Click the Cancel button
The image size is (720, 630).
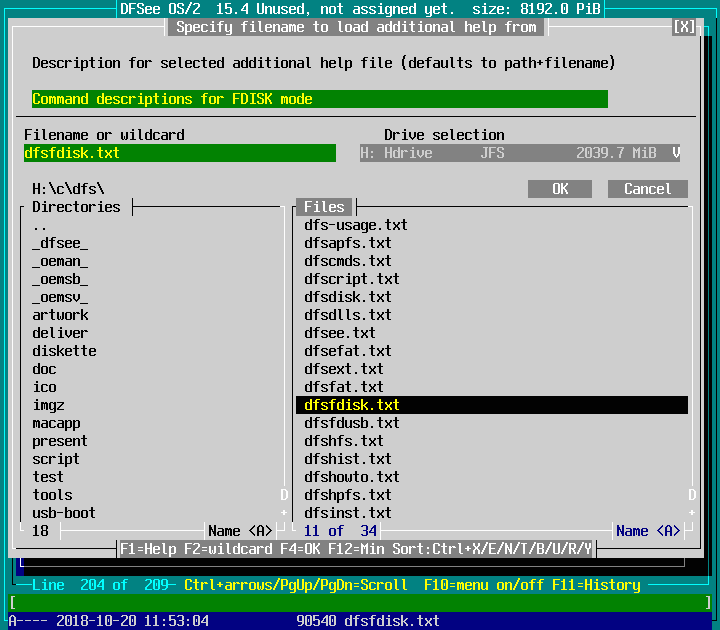coord(647,189)
